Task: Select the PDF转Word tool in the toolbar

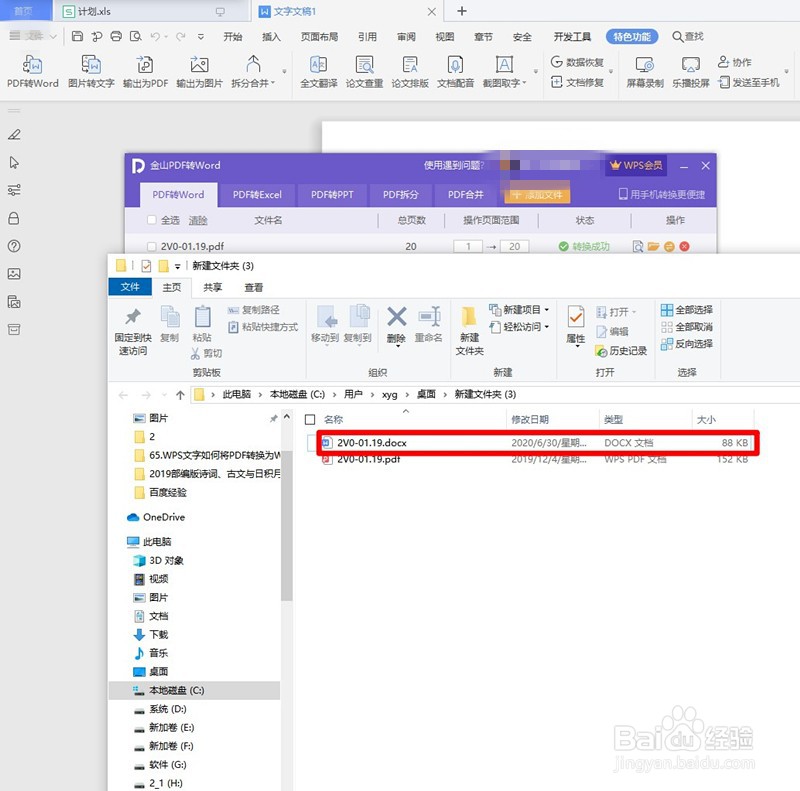Action: pyautogui.click(x=32, y=72)
